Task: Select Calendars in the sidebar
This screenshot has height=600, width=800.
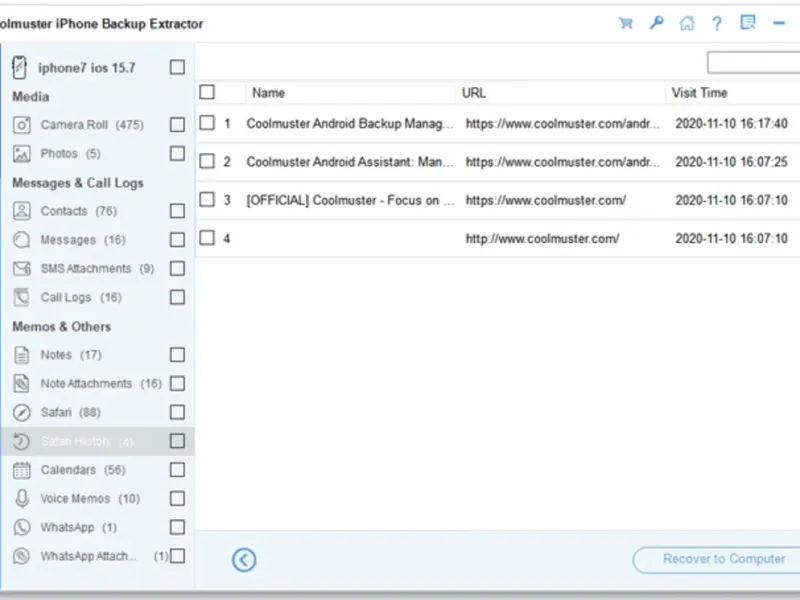Action: pos(68,470)
